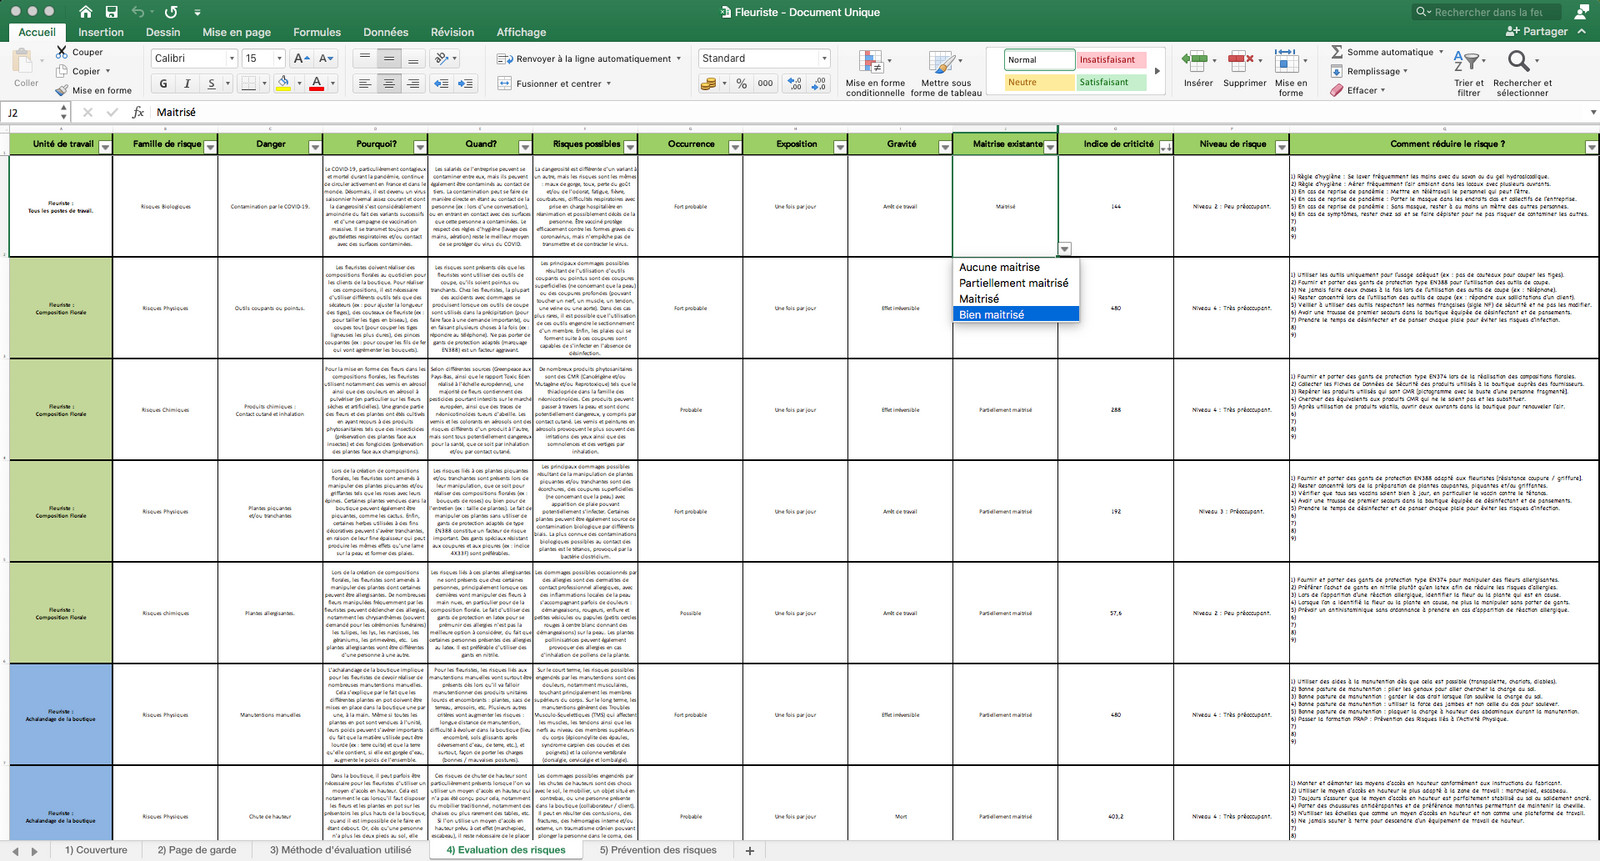Apply the Insatisfaisant cell style

[1107, 60]
